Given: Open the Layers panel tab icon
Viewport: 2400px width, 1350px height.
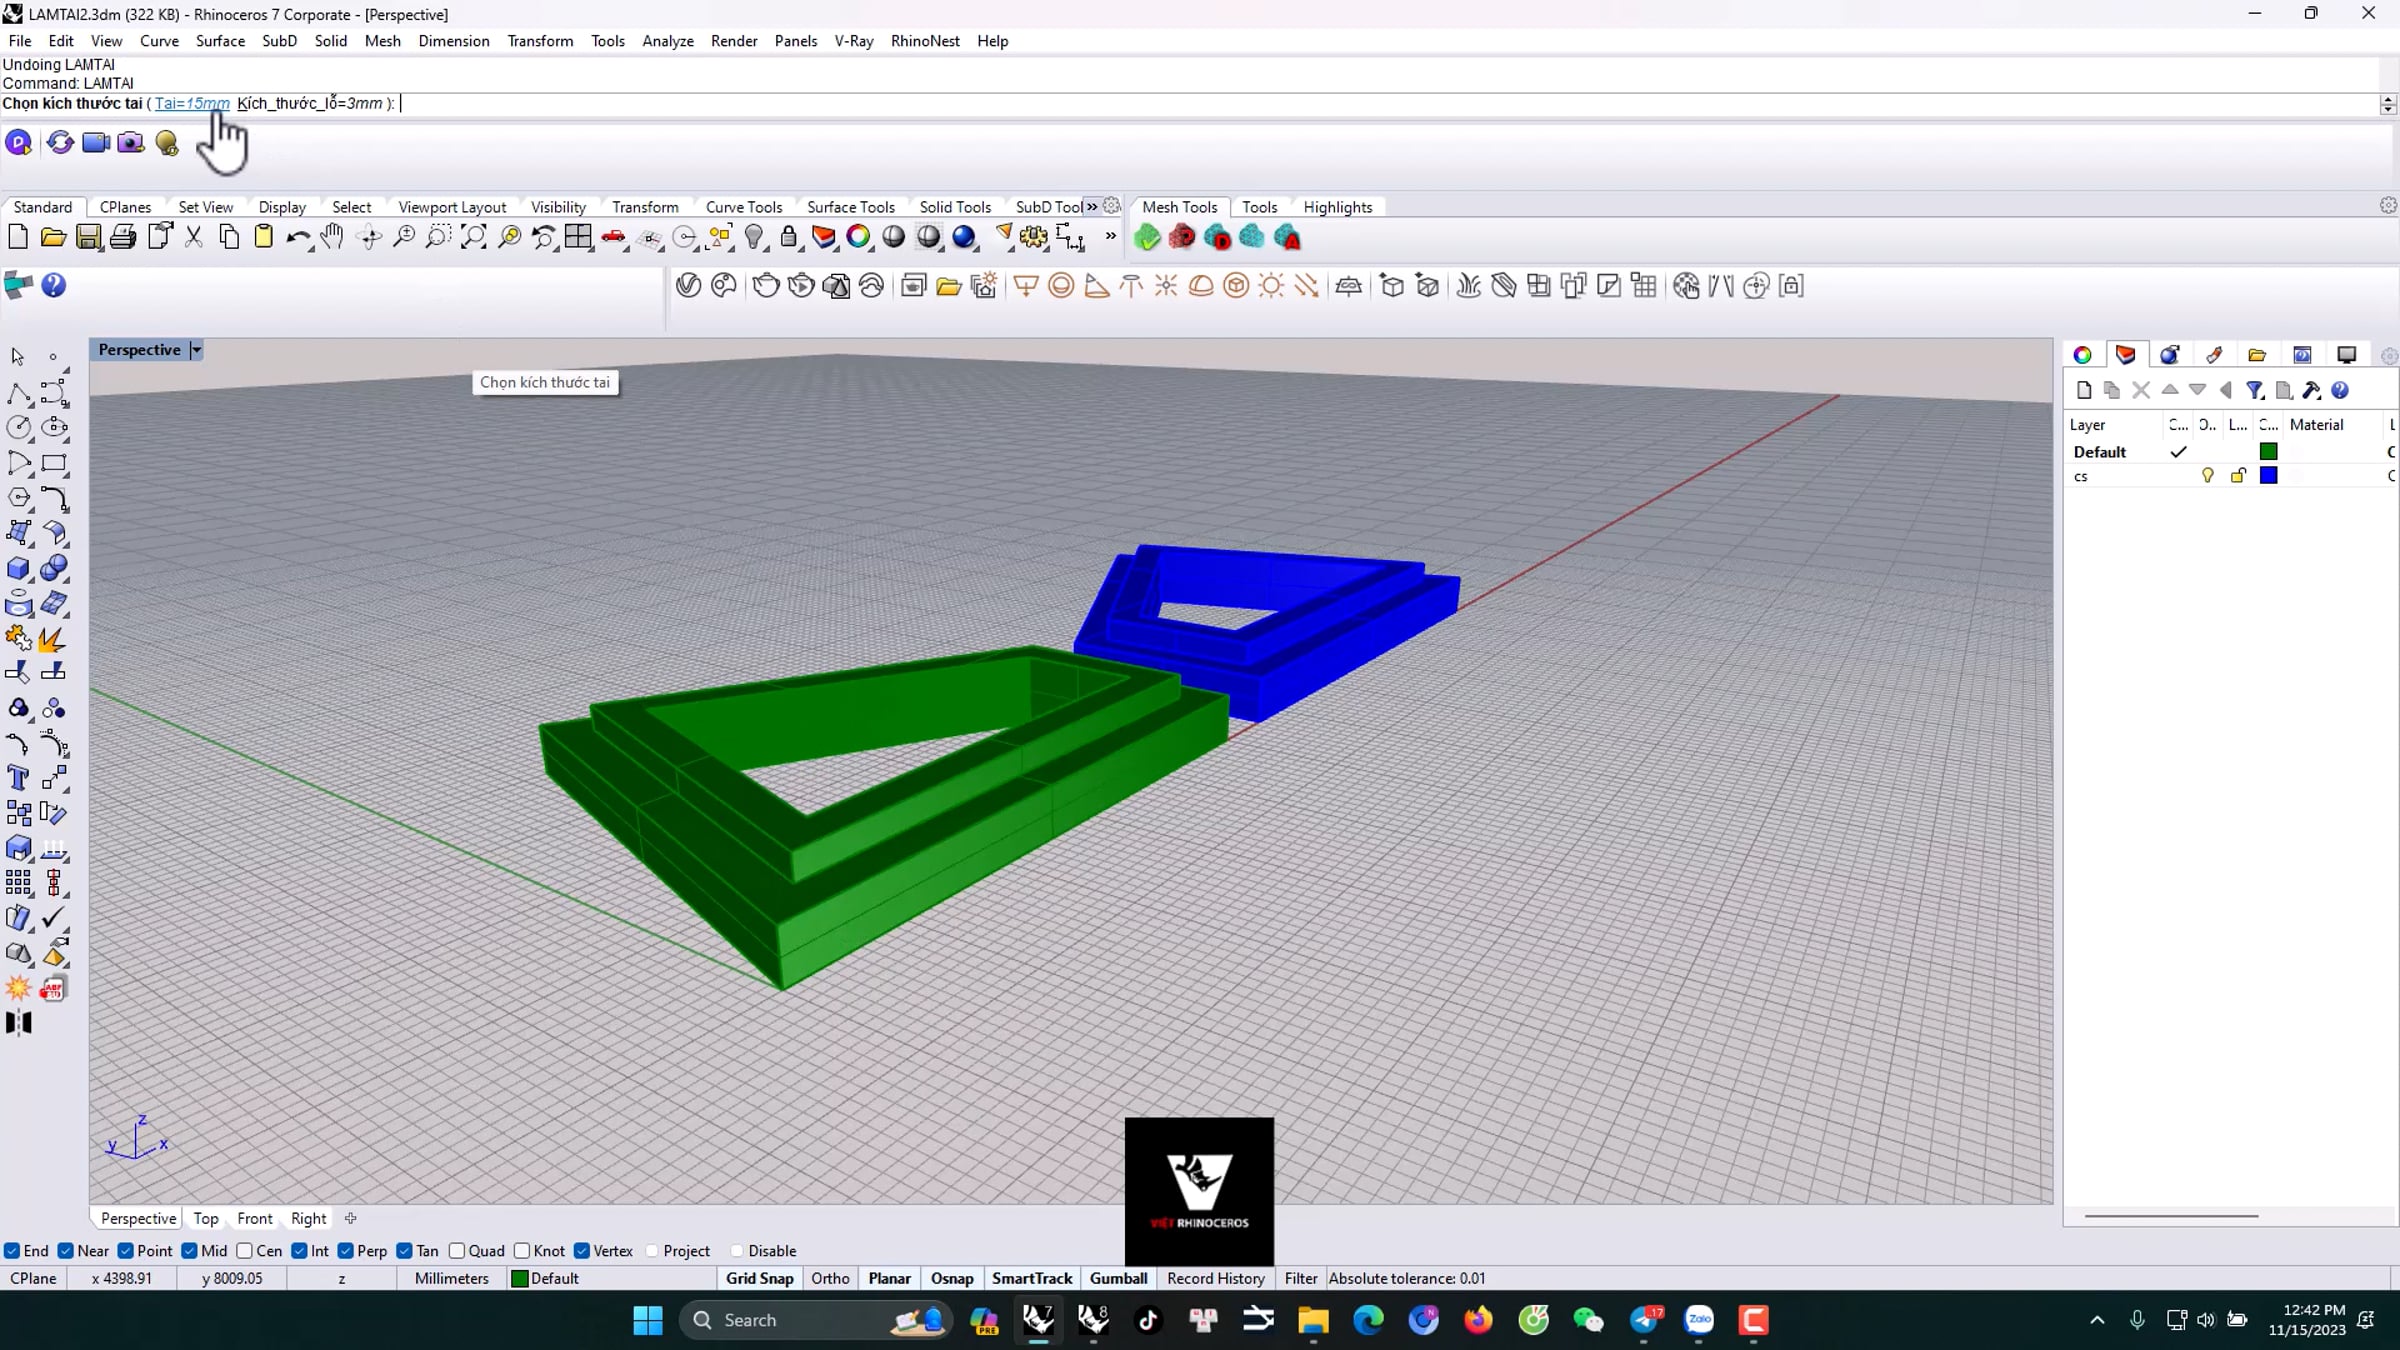Looking at the screenshot, I should click(x=2125, y=355).
